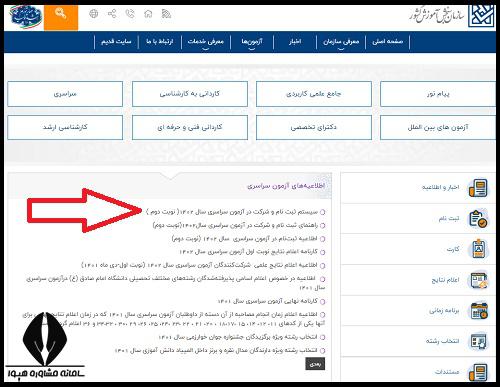Click اعلام نتایج sidebar label
The image size is (500, 387).
click(445, 280)
